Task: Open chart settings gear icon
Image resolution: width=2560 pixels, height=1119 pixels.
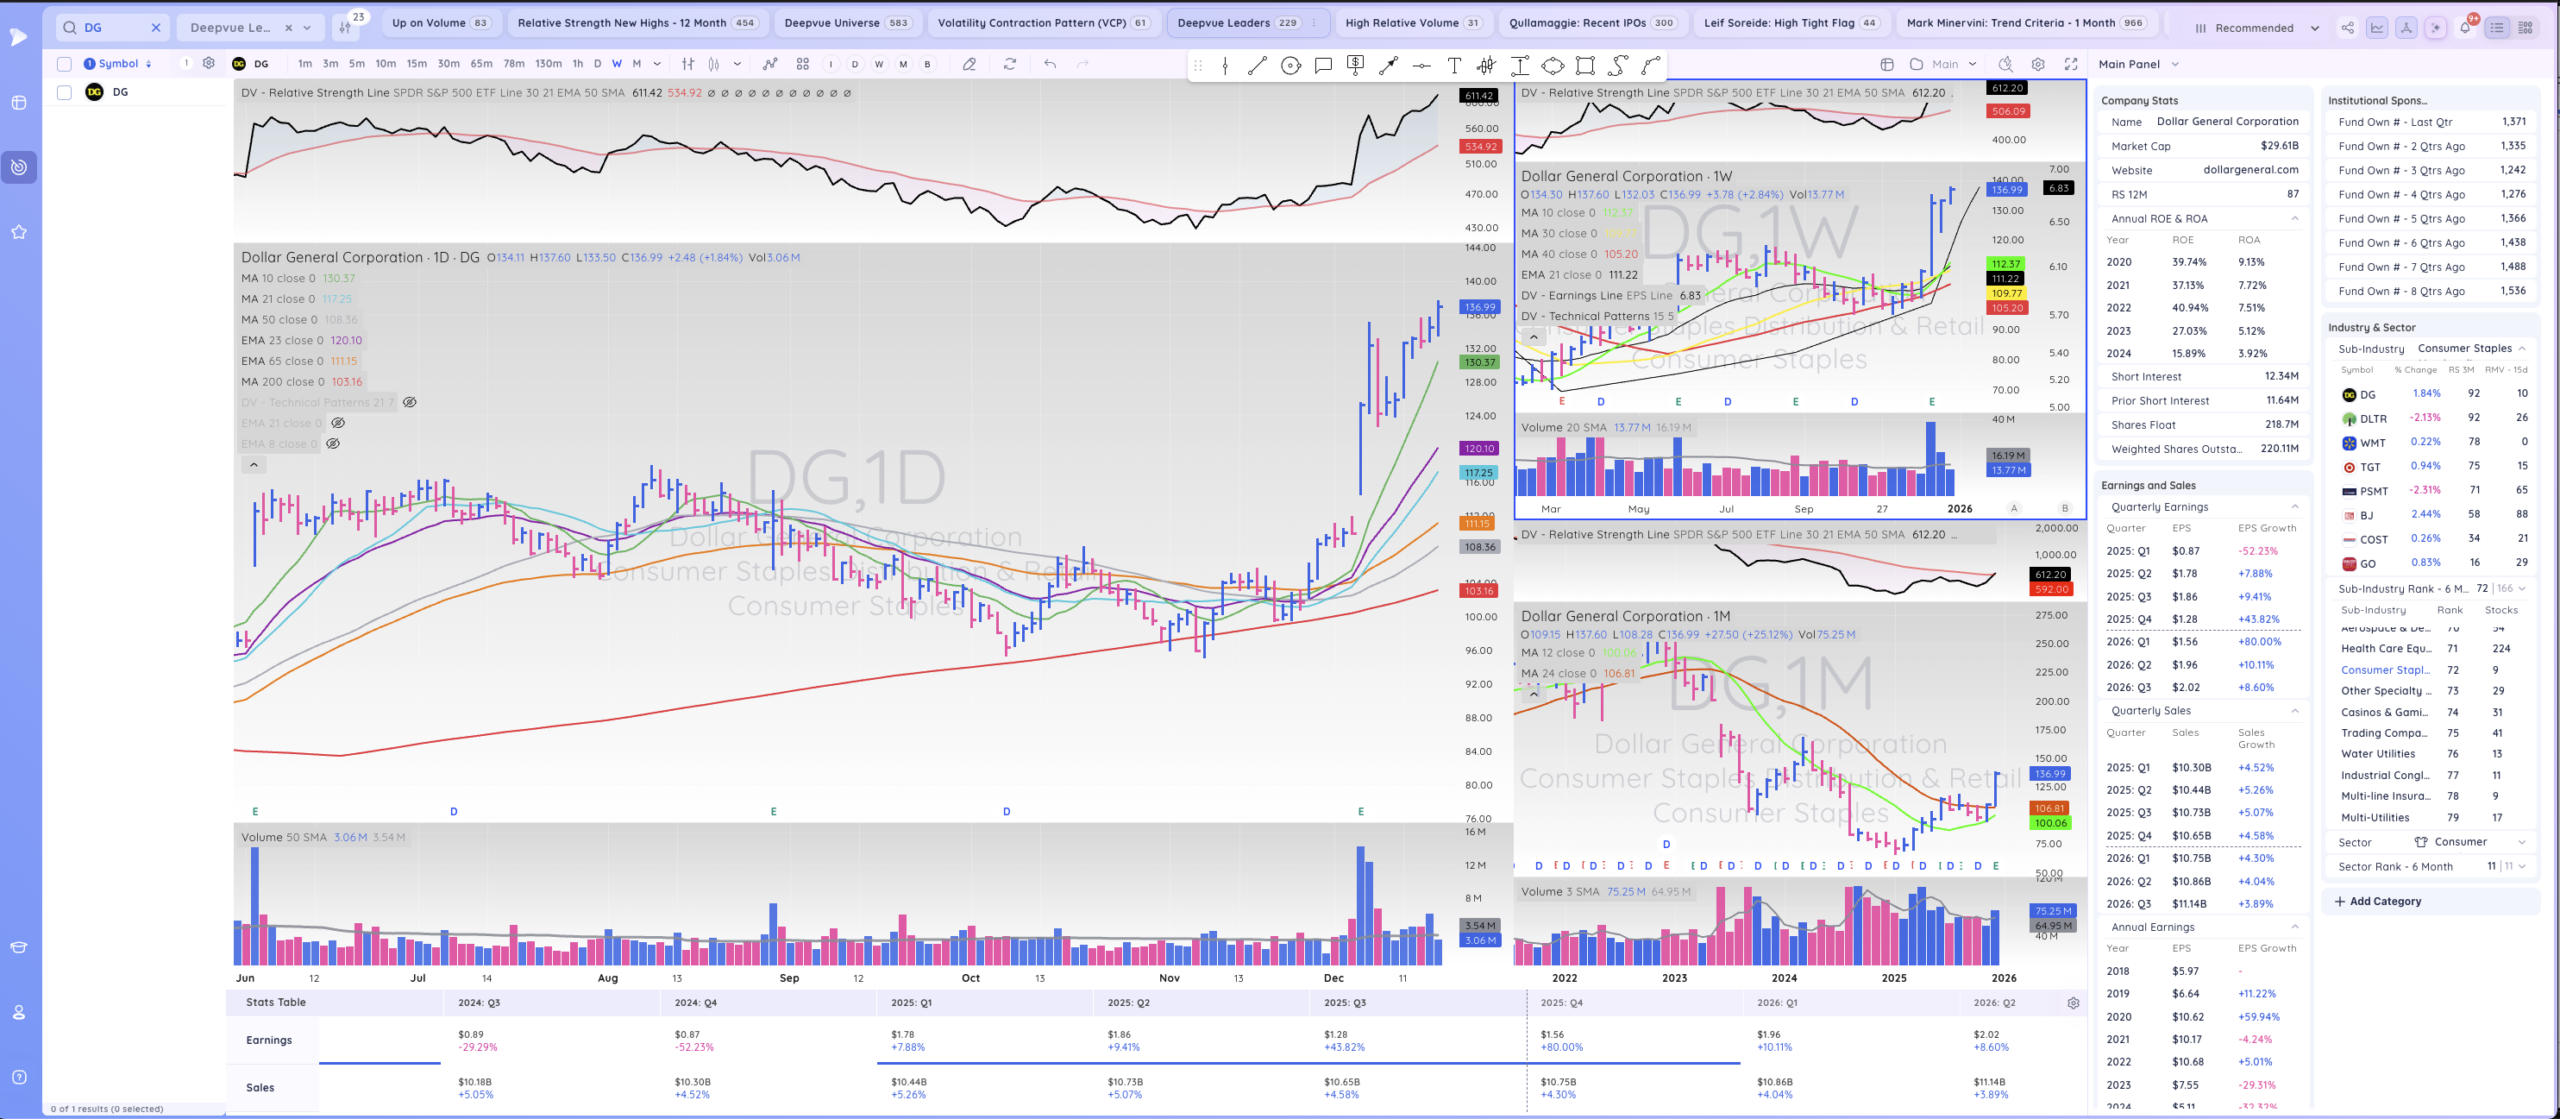Action: [x=2038, y=64]
